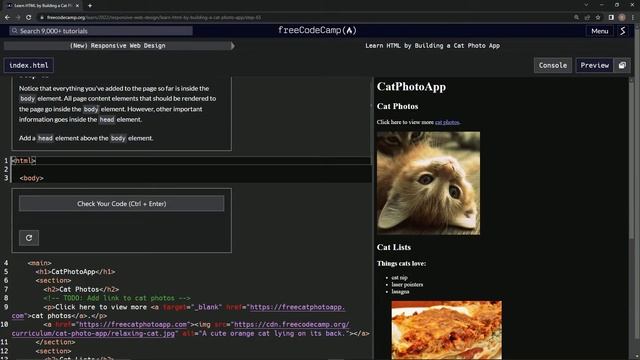The height and width of the screenshot is (360, 640).
Task: Click the cat photos link in preview
Action: point(447,122)
